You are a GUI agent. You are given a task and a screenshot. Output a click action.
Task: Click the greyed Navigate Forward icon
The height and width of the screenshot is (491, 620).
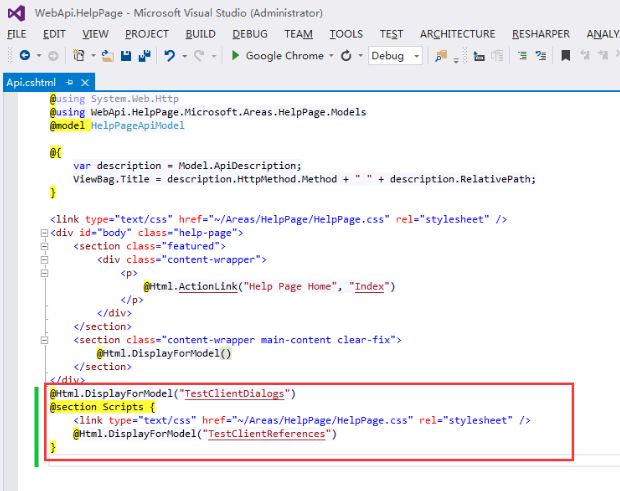pos(53,56)
